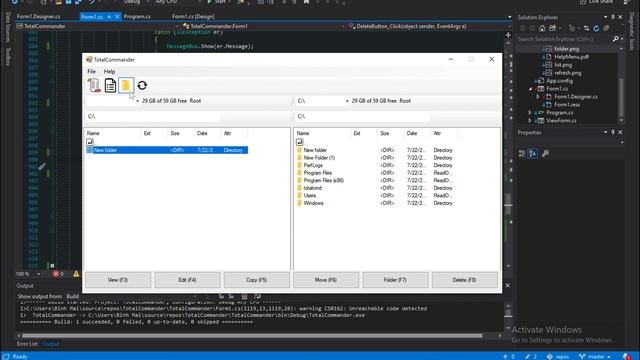Click the Copy (F5) button
Image resolution: width=640 pixels, height=360 pixels.
click(x=257, y=280)
